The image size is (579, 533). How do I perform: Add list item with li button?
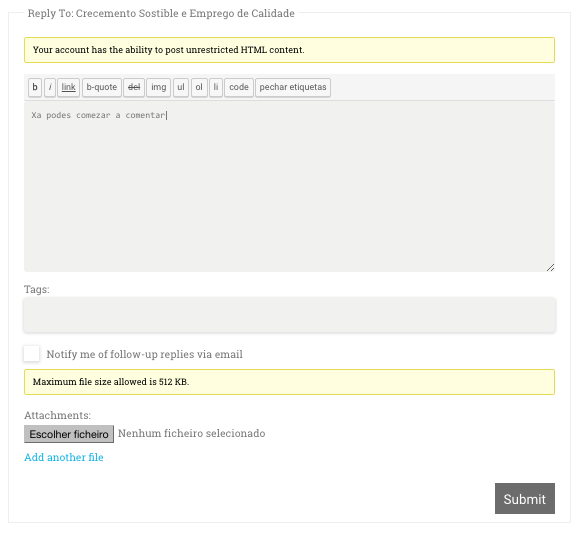point(216,88)
